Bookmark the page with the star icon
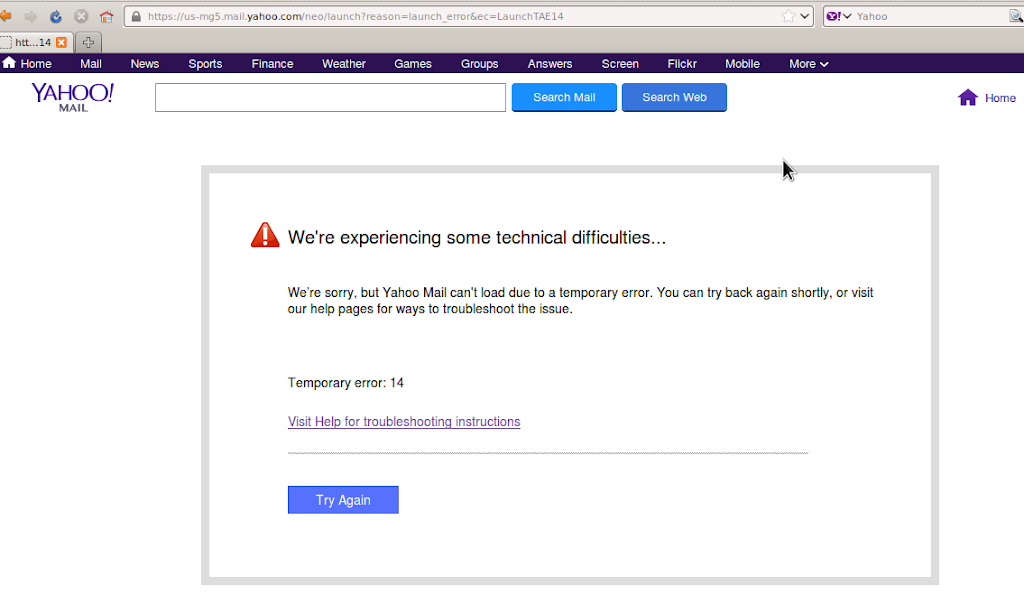Image resolution: width=1024 pixels, height=595 pixels. (788, 16)
